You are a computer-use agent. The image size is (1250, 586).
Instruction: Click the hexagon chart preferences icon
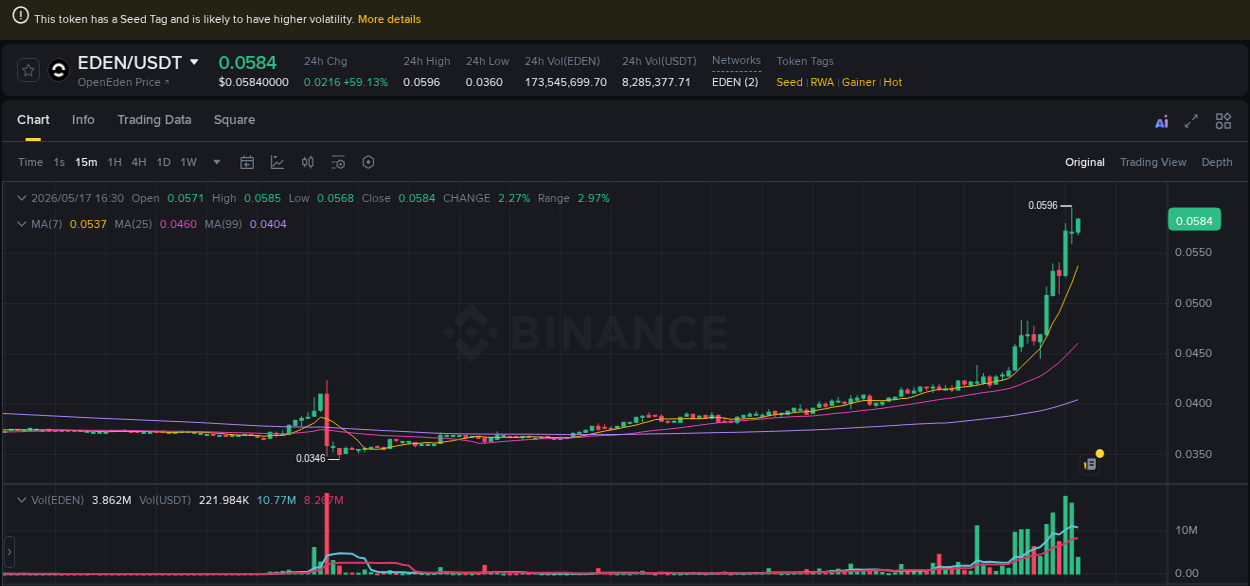(x=368, y=162)
